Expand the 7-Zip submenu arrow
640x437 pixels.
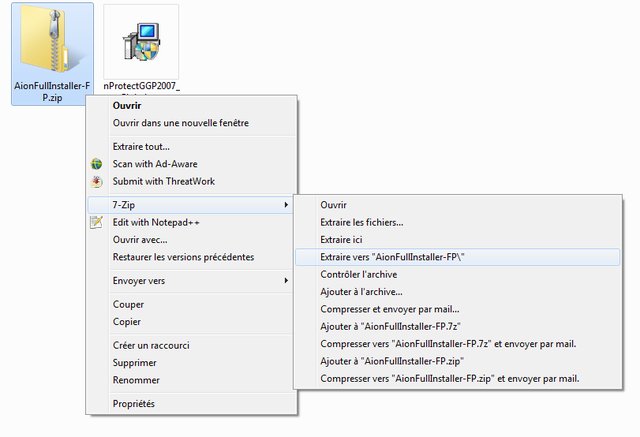pyautogui.click(x=287, y=205)
